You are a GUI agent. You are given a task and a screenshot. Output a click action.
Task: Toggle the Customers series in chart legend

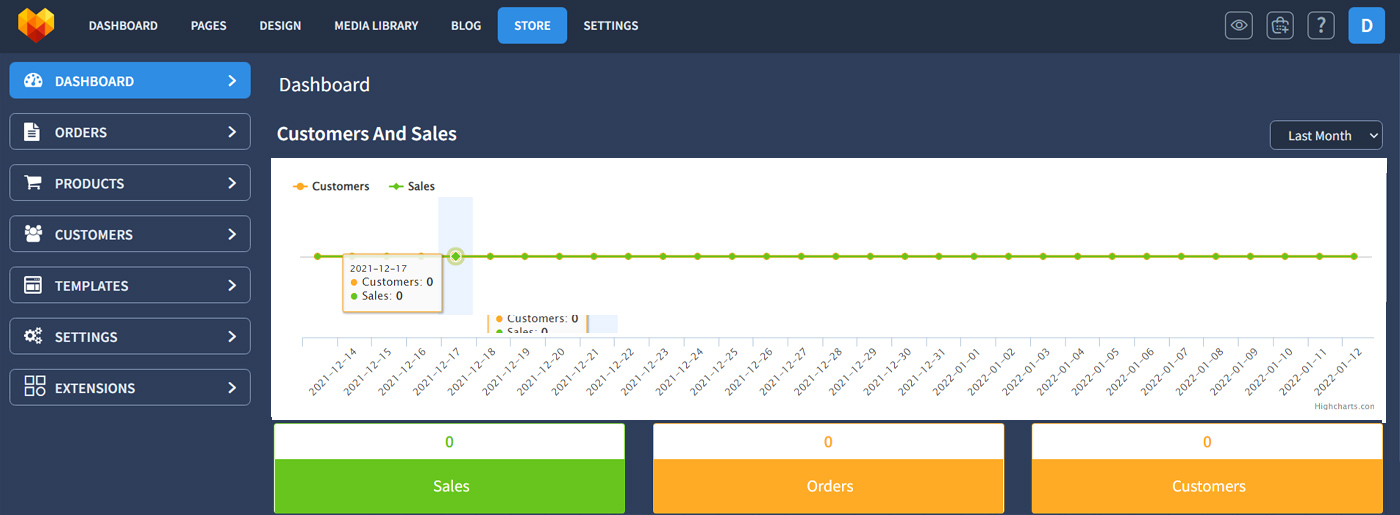[x=331, y=186]
